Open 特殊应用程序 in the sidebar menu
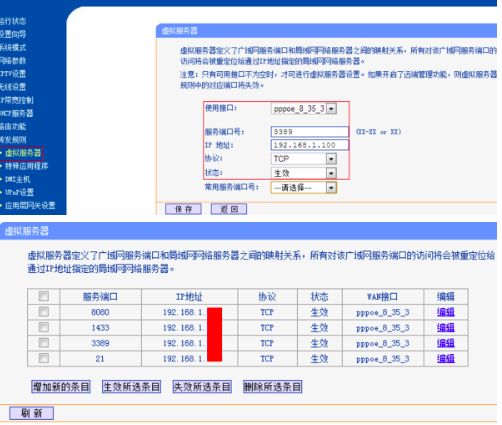The height and width of the screenshot is (425, 502). coord(26,166)
